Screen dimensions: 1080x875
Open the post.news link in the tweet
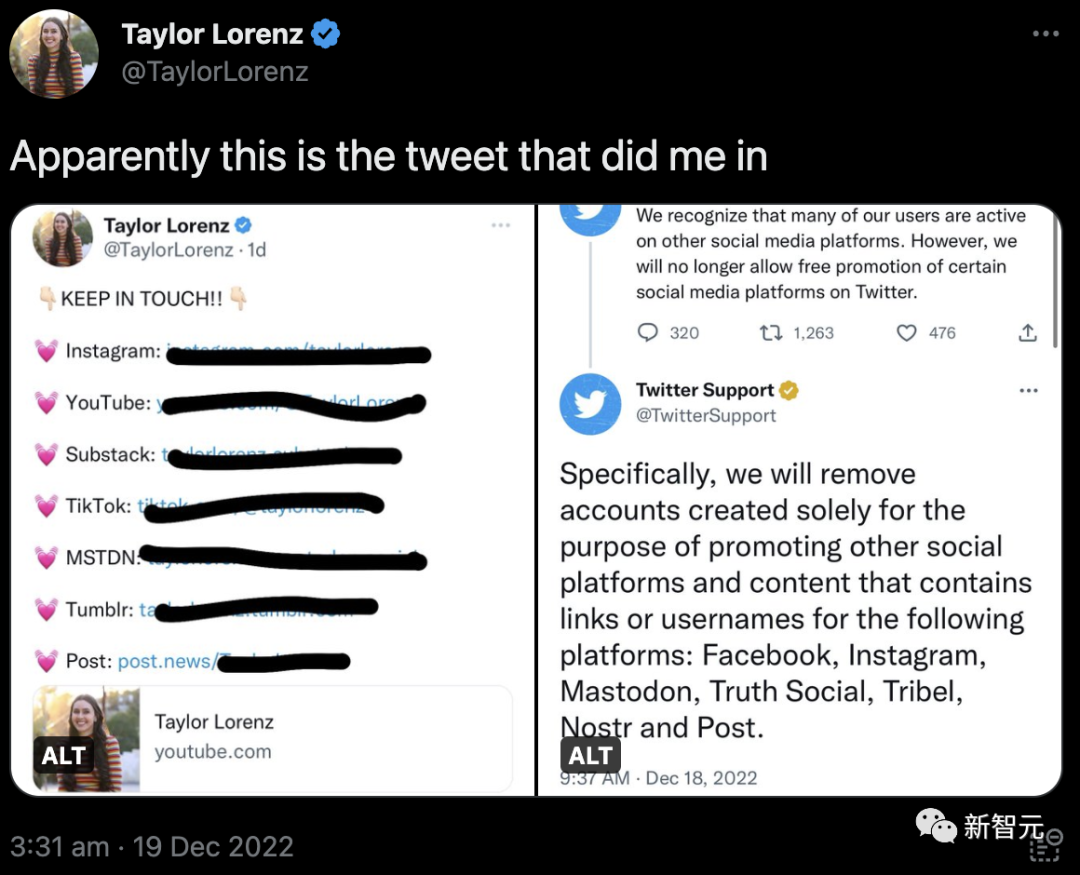click(x=164, y=661)
